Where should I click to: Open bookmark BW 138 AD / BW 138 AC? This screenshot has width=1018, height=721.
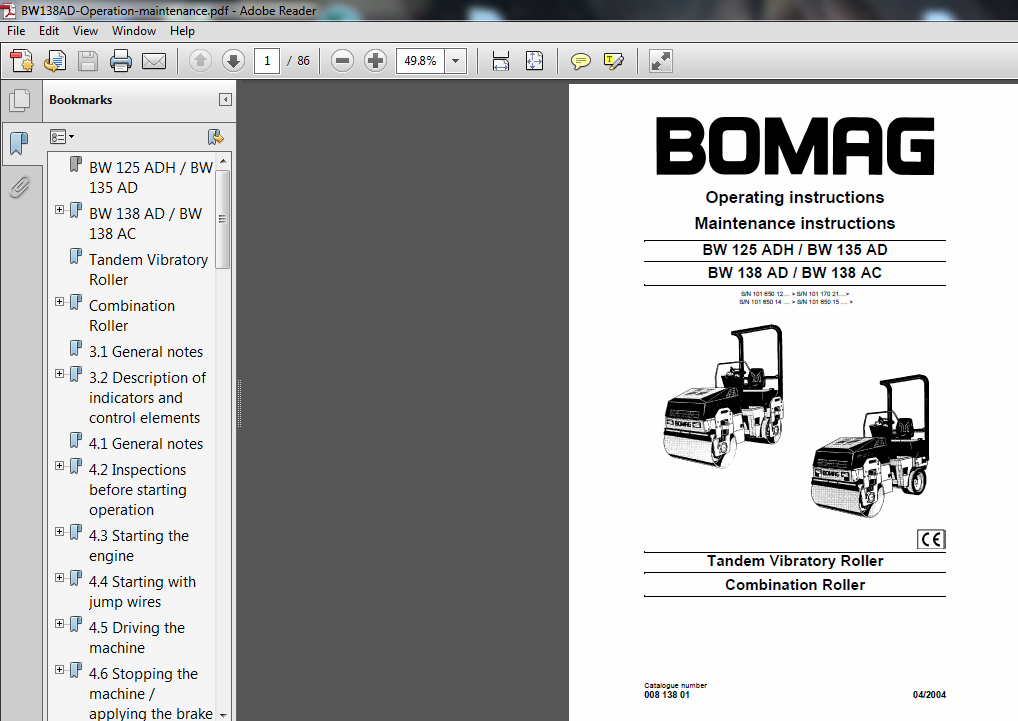click(x=145, y=223)
